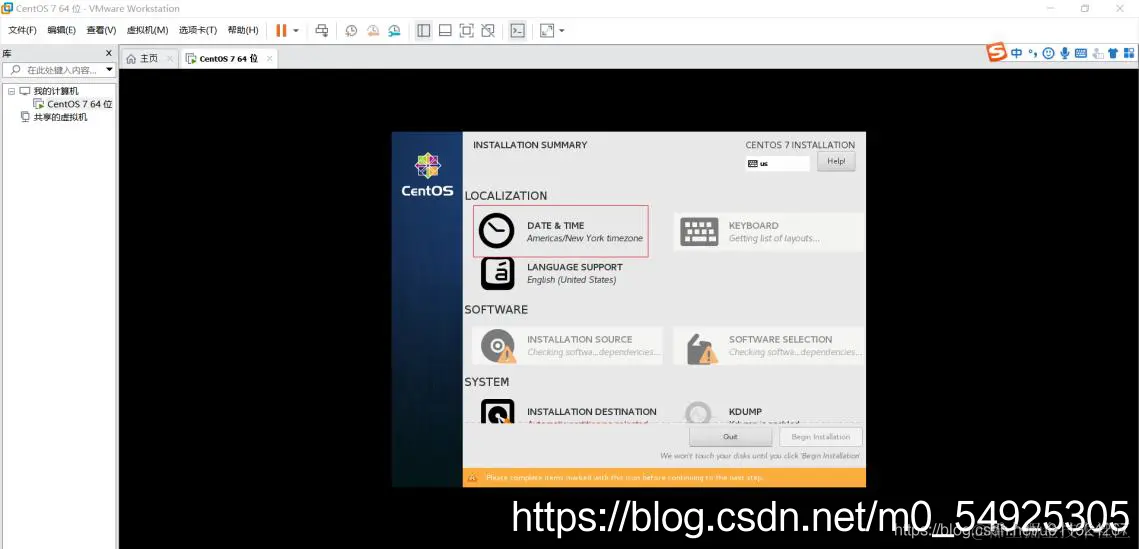
Task: Click the SYSTEM section heading
Action: click(487, 381)
